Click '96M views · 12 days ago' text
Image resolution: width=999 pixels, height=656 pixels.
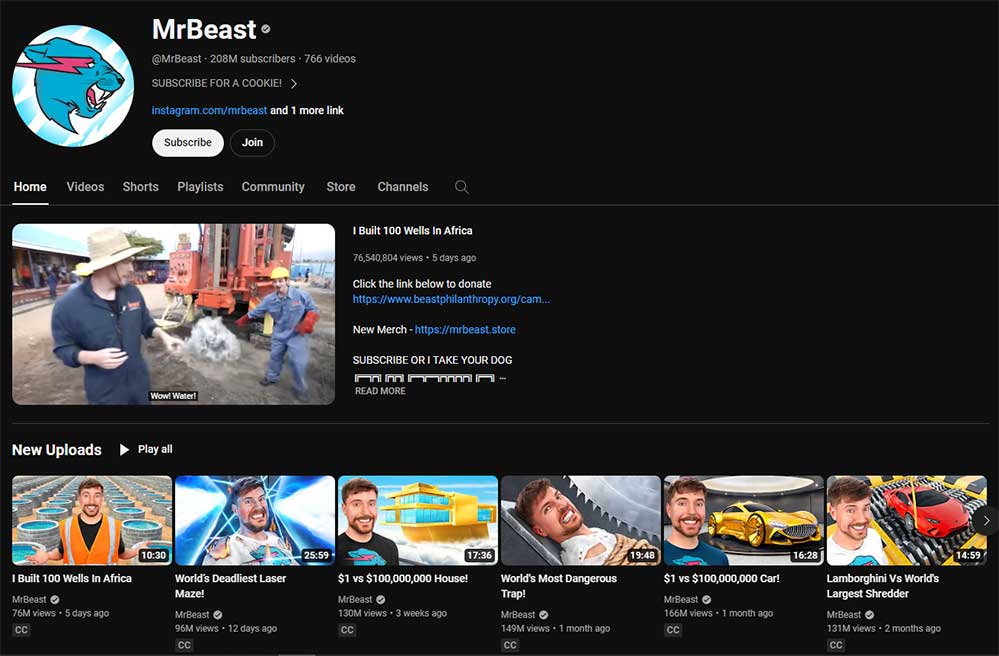click(226, 628)
